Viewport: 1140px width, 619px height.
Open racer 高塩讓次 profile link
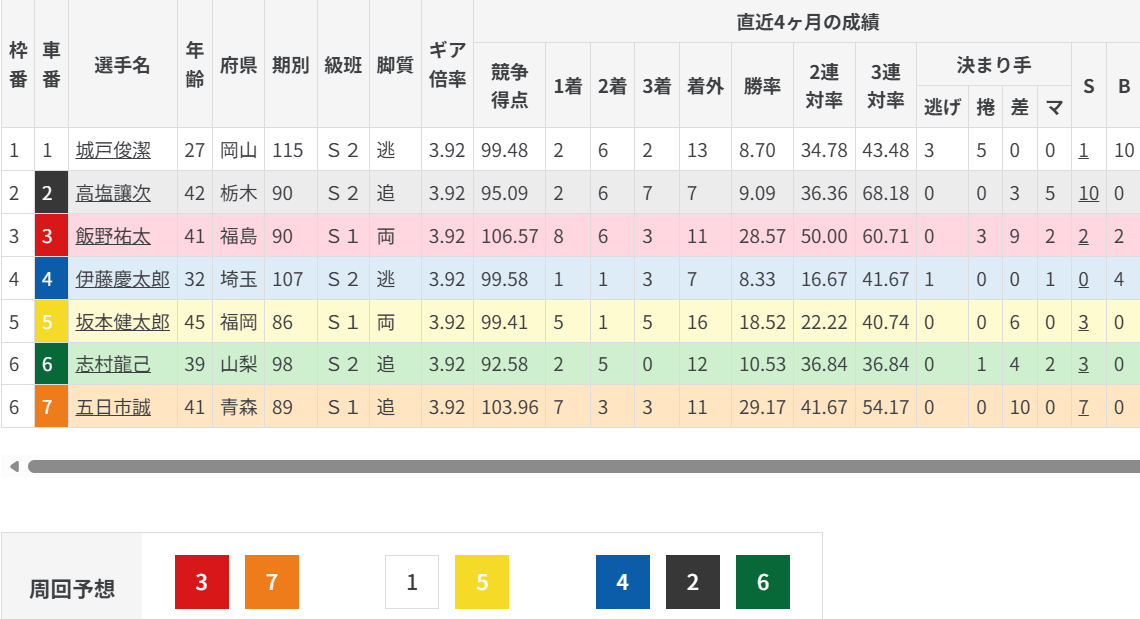[113, 194]
